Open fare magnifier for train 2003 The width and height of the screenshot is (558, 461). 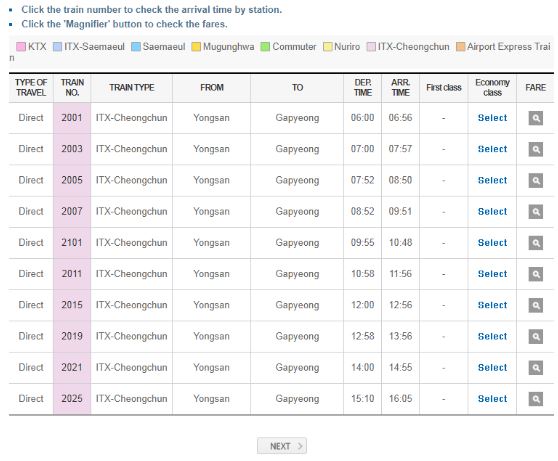(536, 149)
